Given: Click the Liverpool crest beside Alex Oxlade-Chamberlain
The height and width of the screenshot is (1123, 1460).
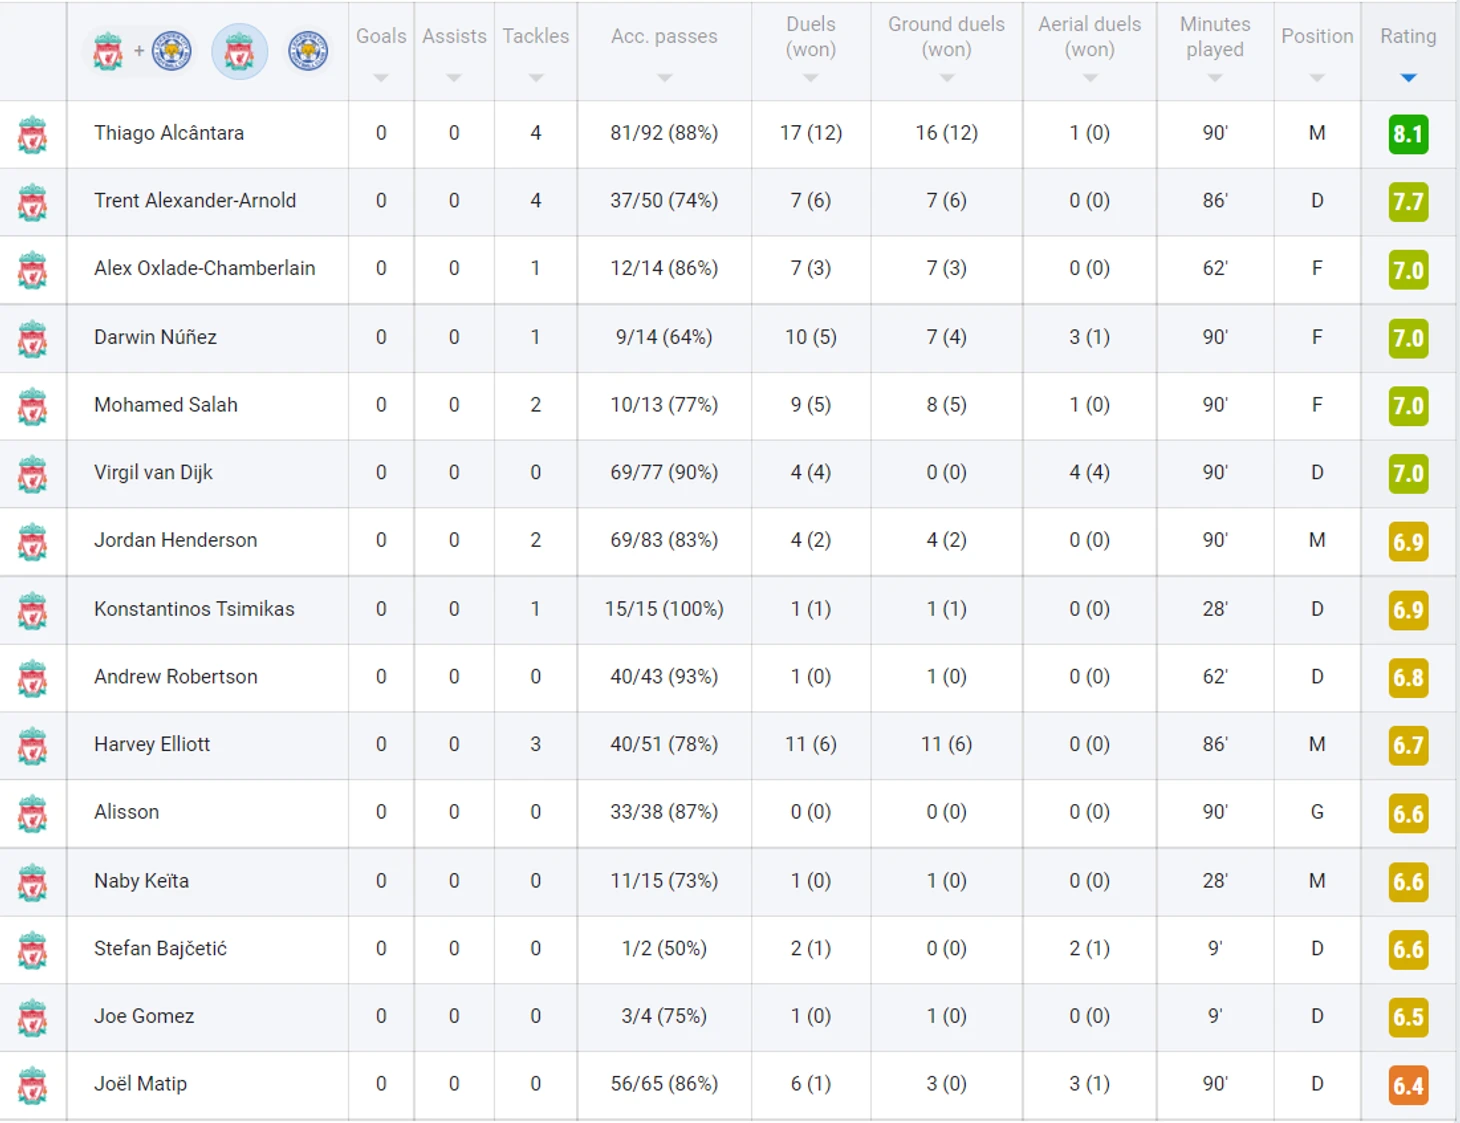Looking at the screenshot, I should [33, 270].
